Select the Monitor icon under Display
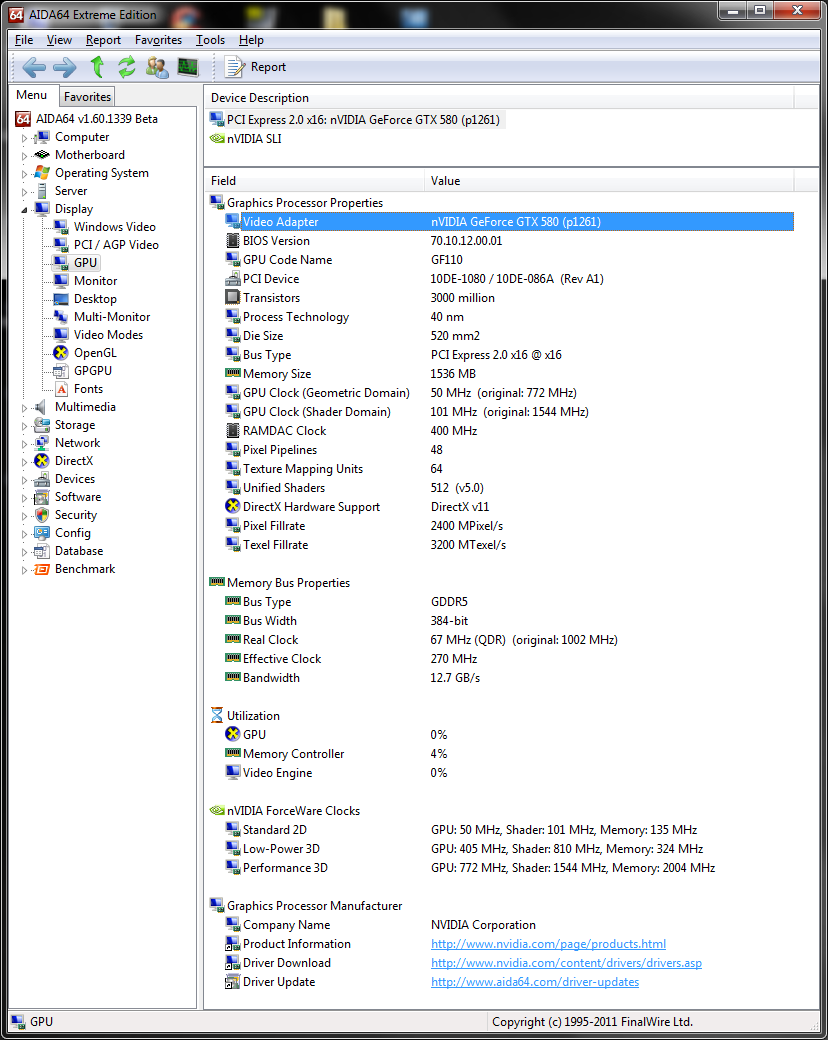Screen dimensions: 828x1040 pos(61,281)
